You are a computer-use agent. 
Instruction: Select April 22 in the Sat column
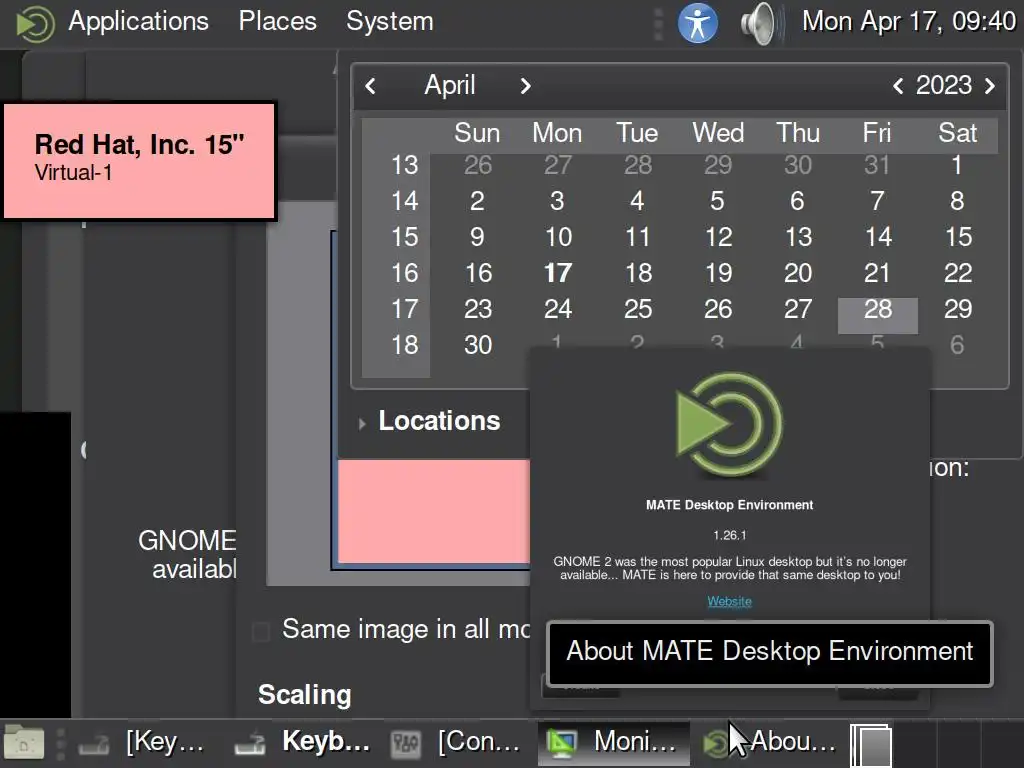point(957,273)
